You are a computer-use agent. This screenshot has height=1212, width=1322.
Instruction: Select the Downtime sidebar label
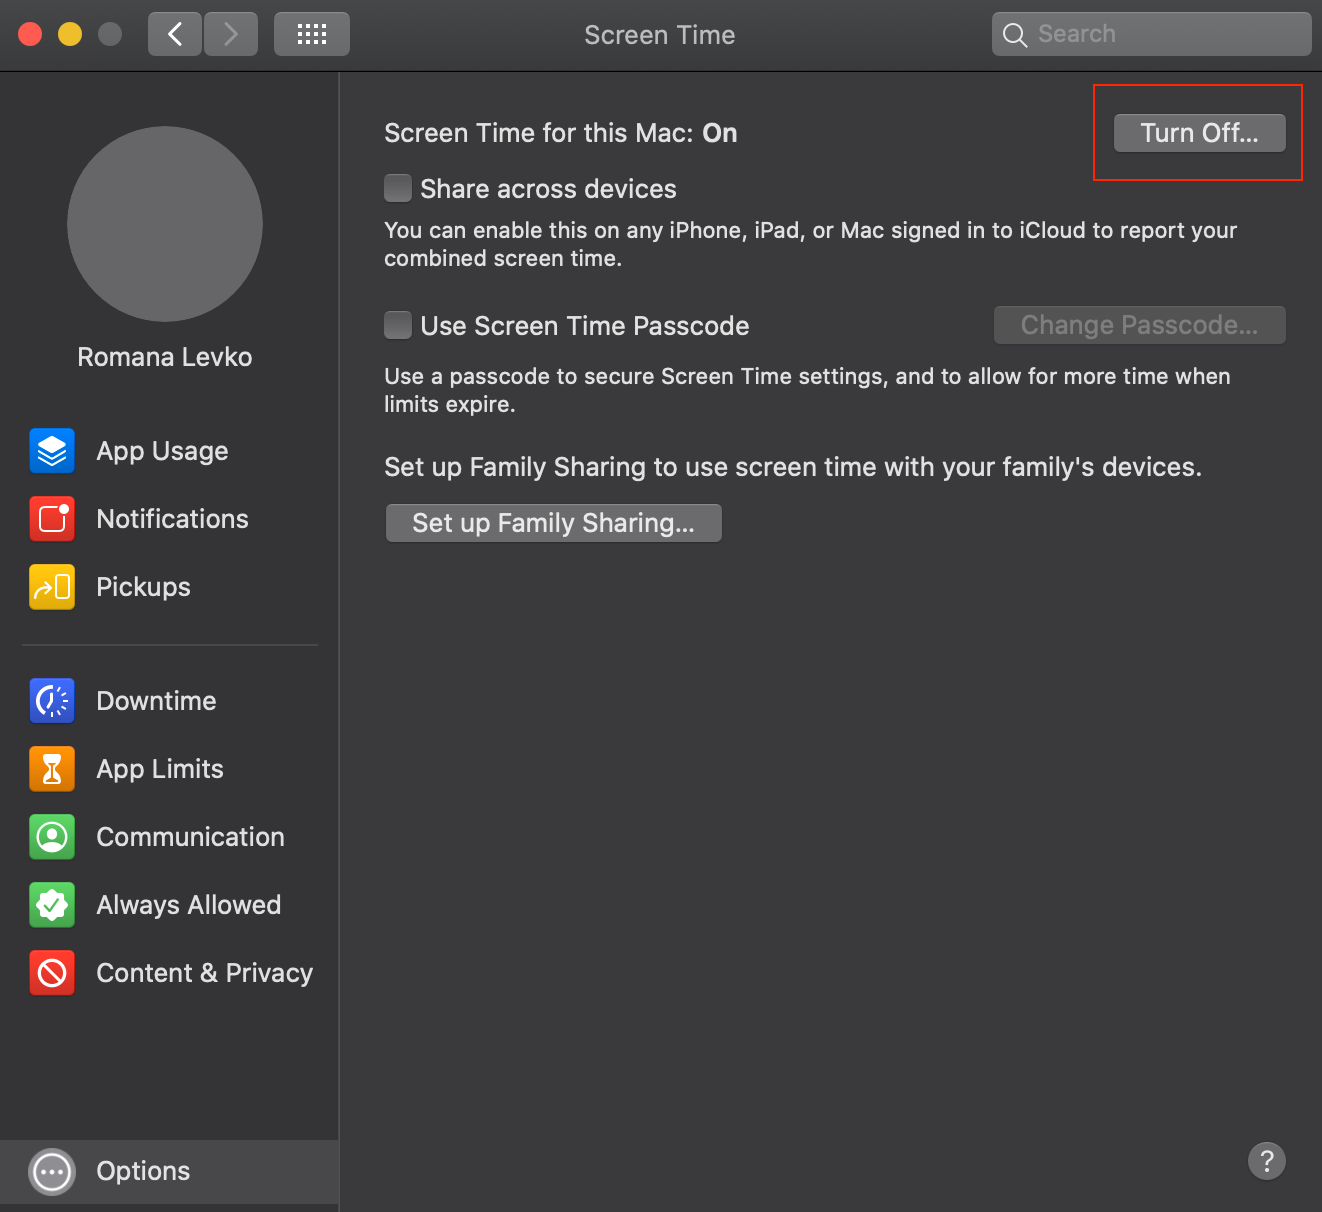156,701
